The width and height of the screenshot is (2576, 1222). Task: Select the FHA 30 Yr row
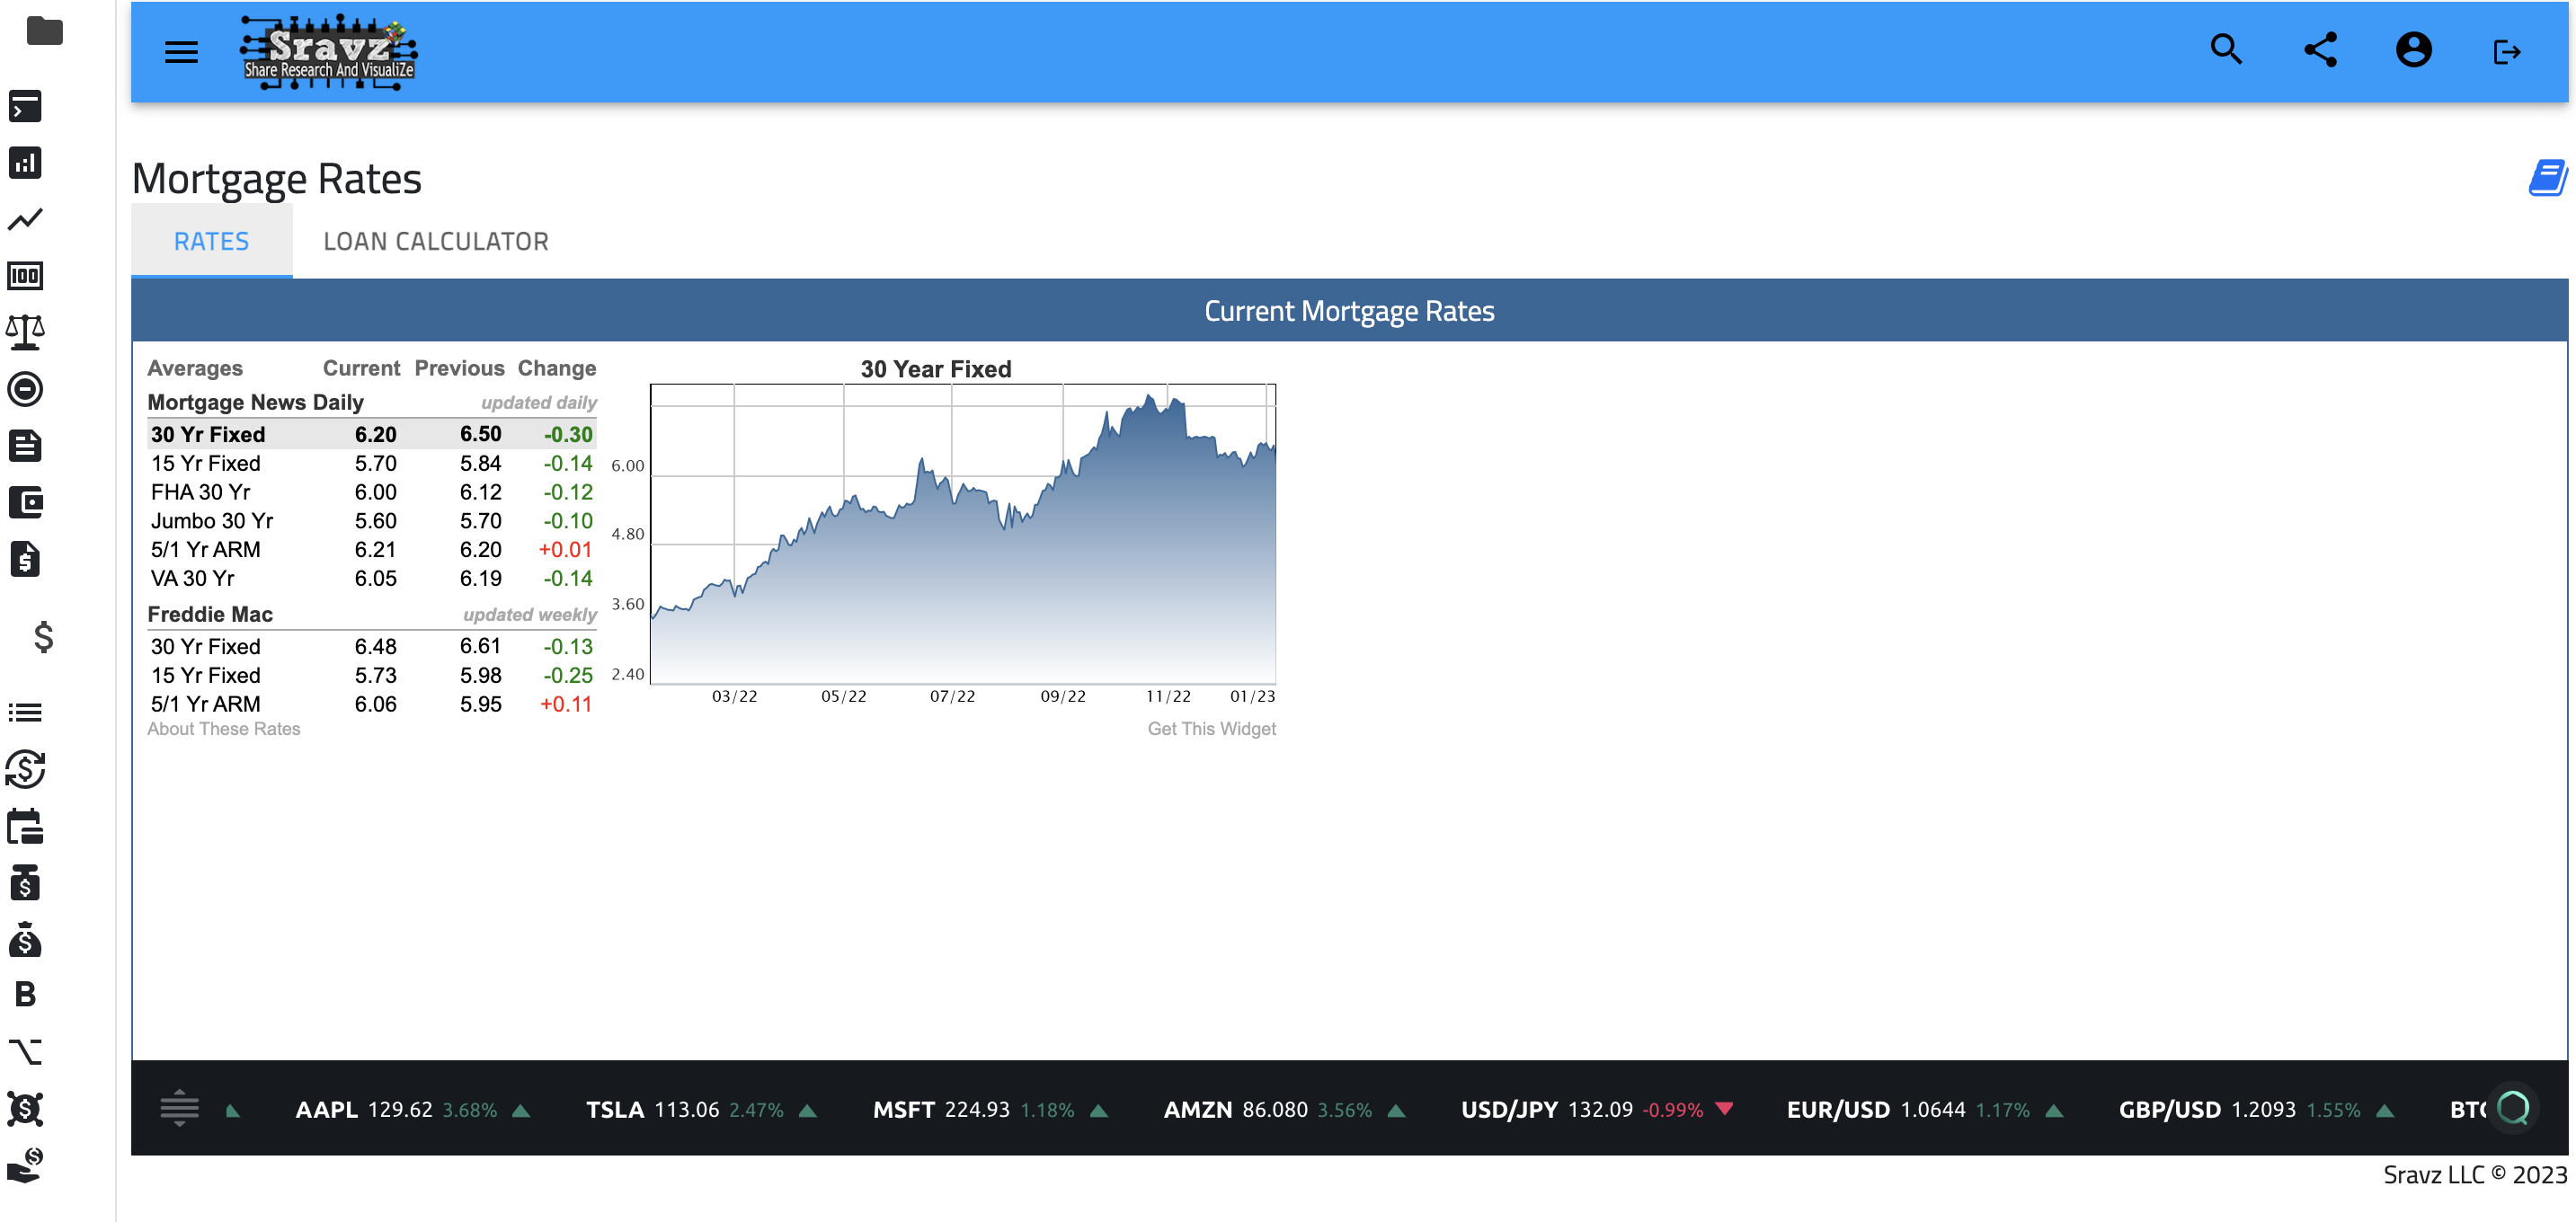pyautogui.click(x=372, y=492)
